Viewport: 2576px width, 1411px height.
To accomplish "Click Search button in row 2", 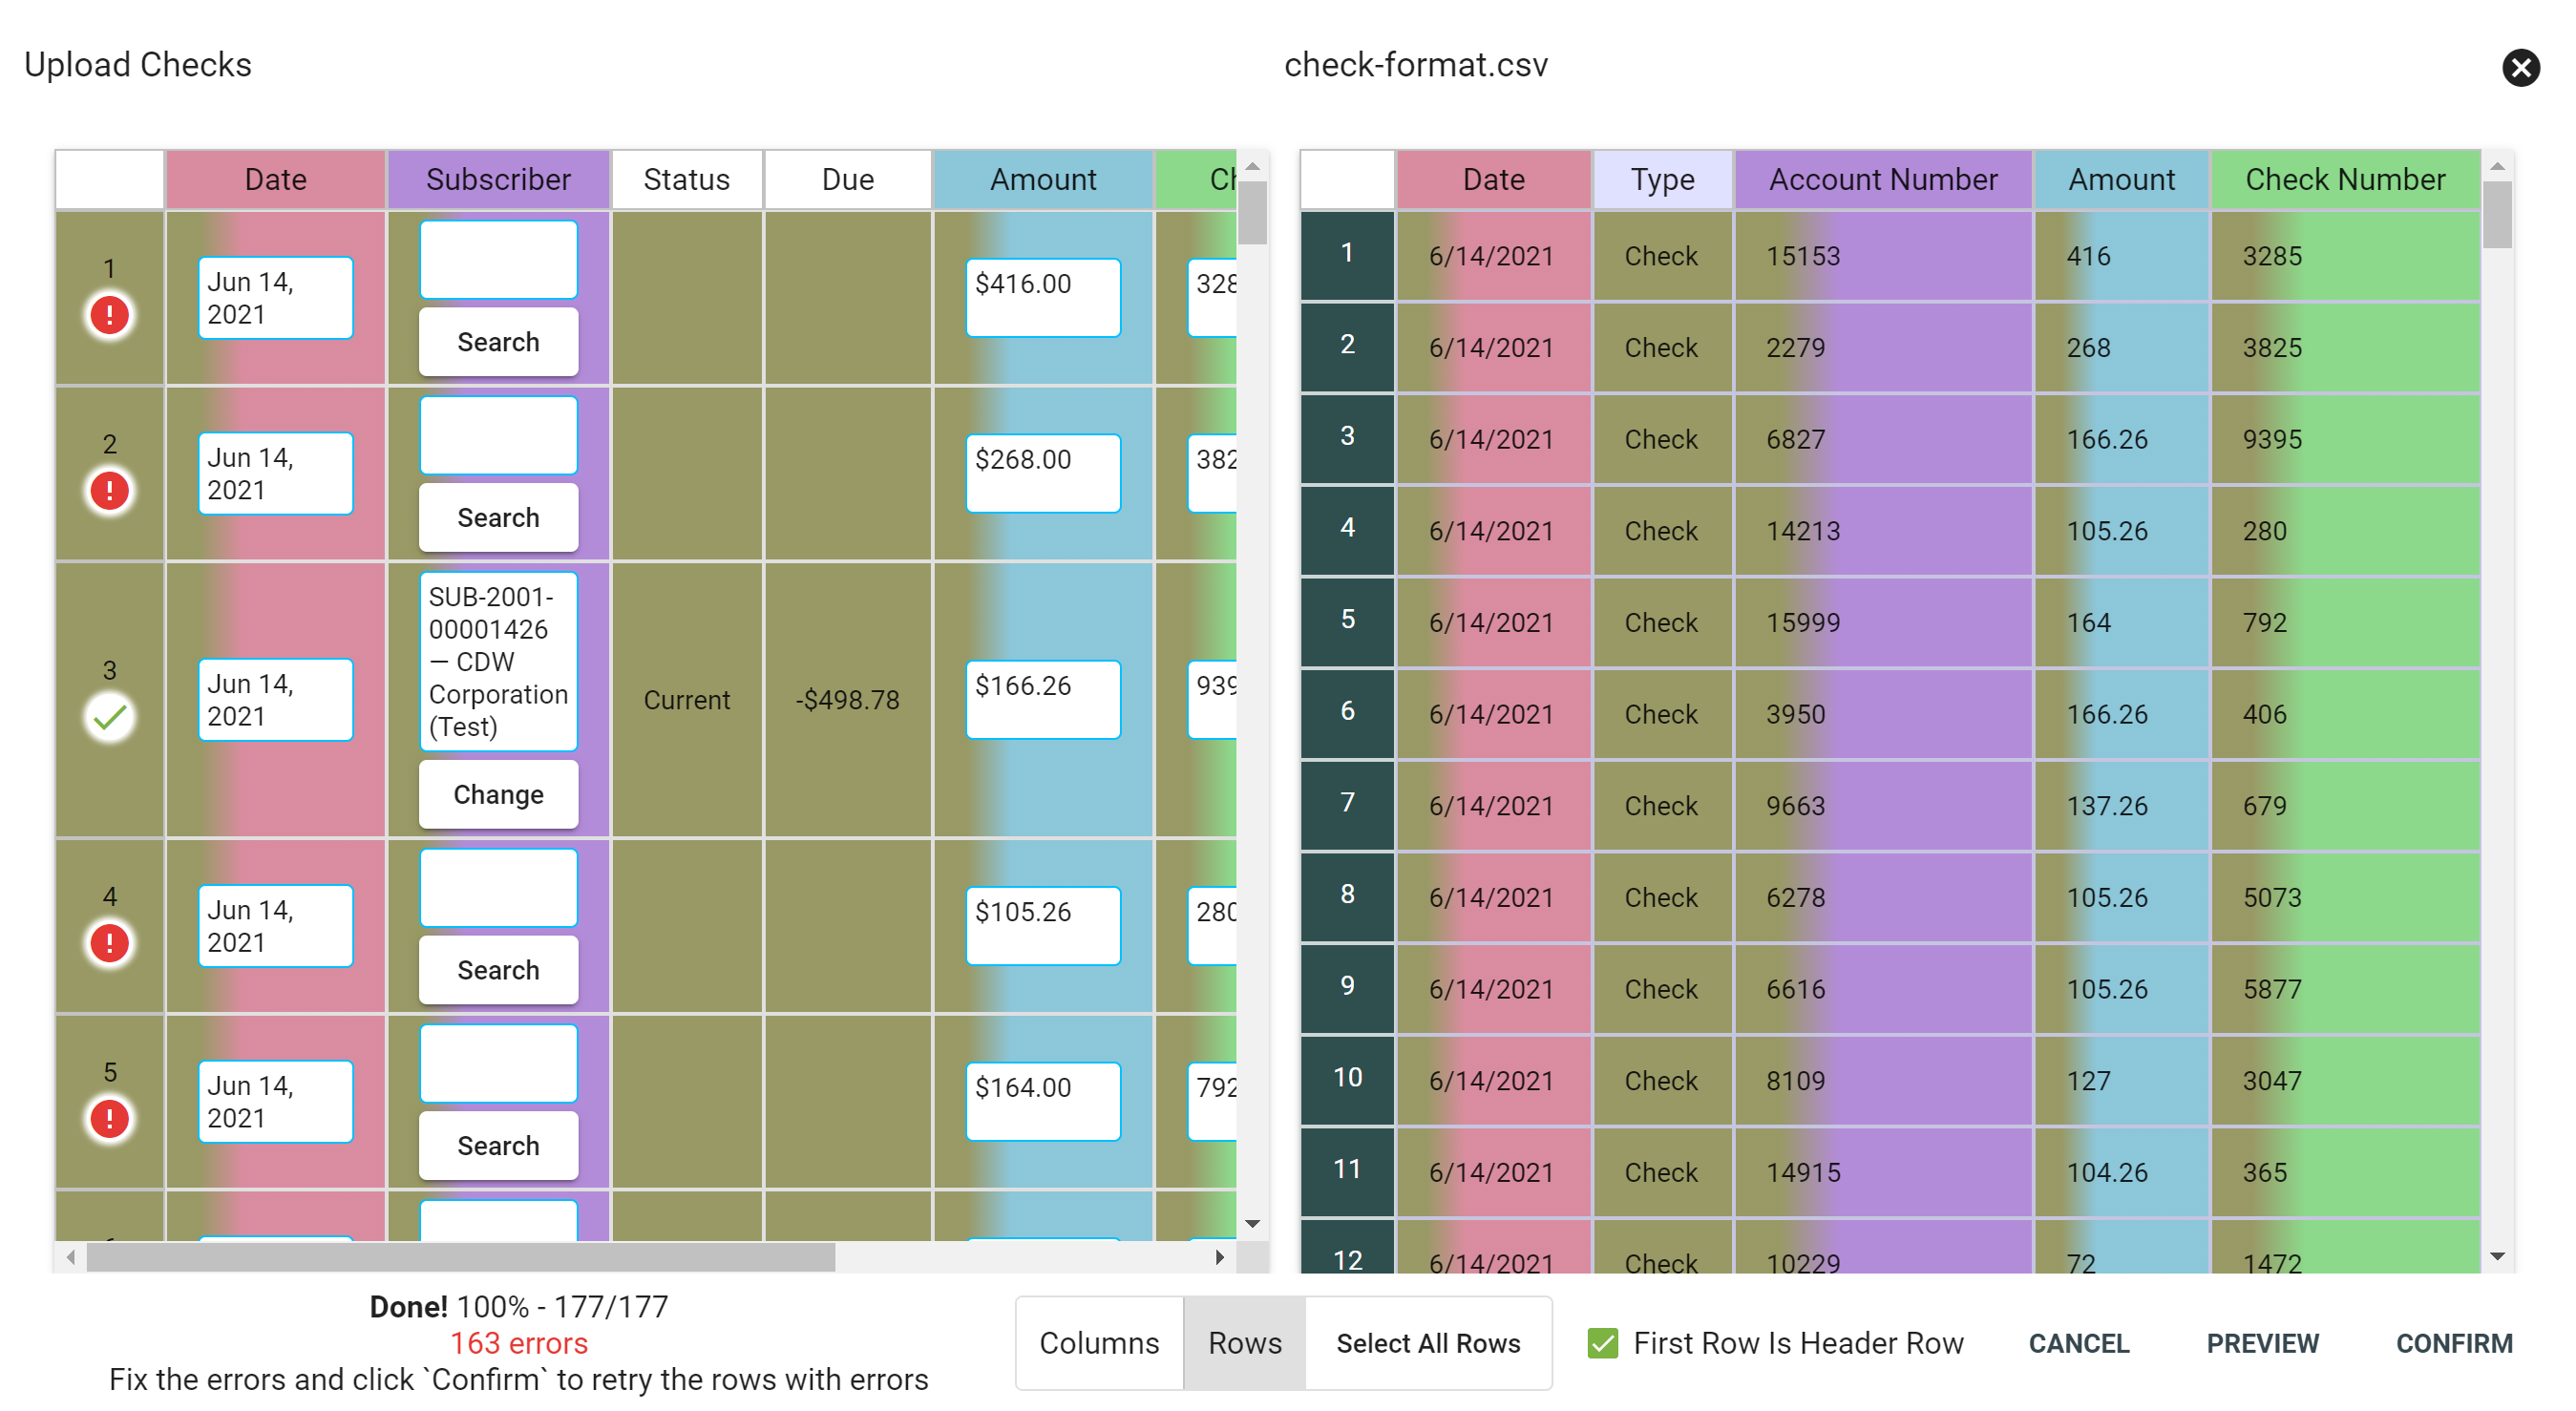I will tap(498, 518).
